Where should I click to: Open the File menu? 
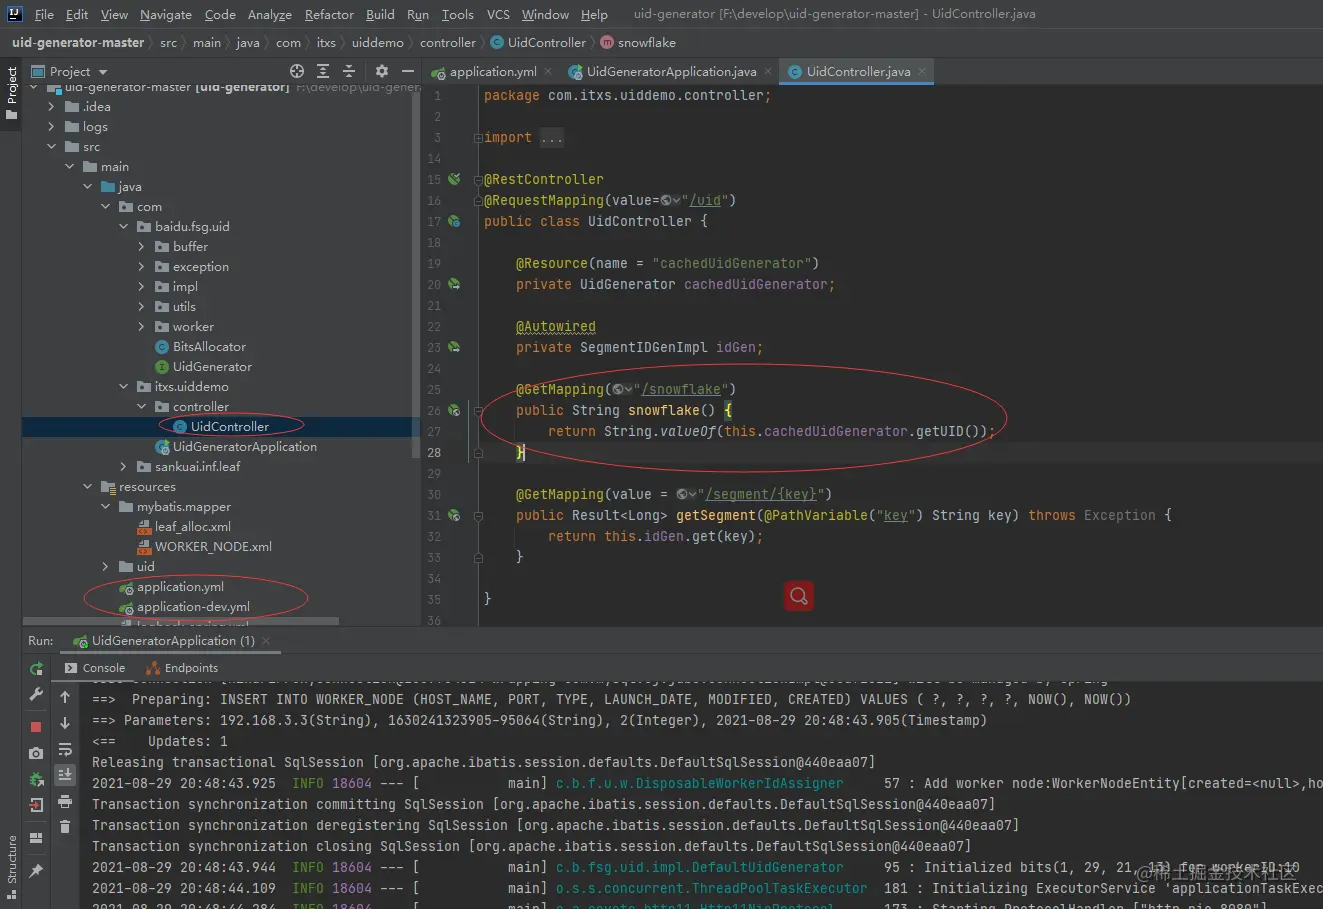pyautogui.click(x=44, y=14)
